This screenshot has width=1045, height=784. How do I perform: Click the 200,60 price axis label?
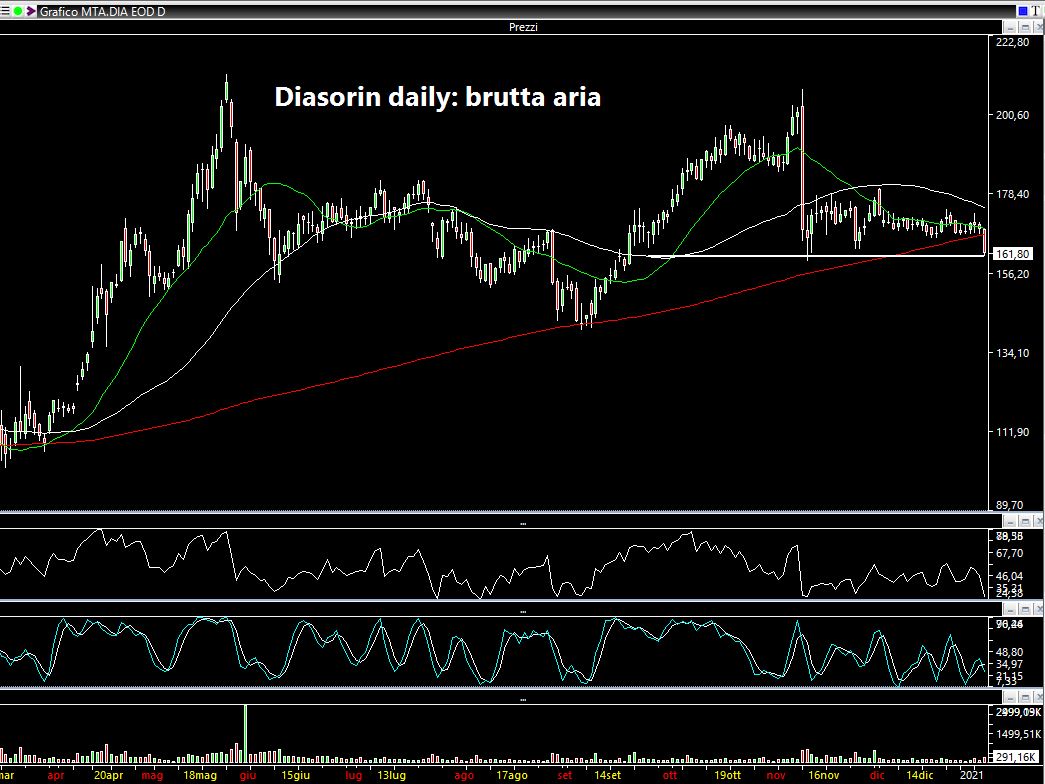click(1012, 115)
